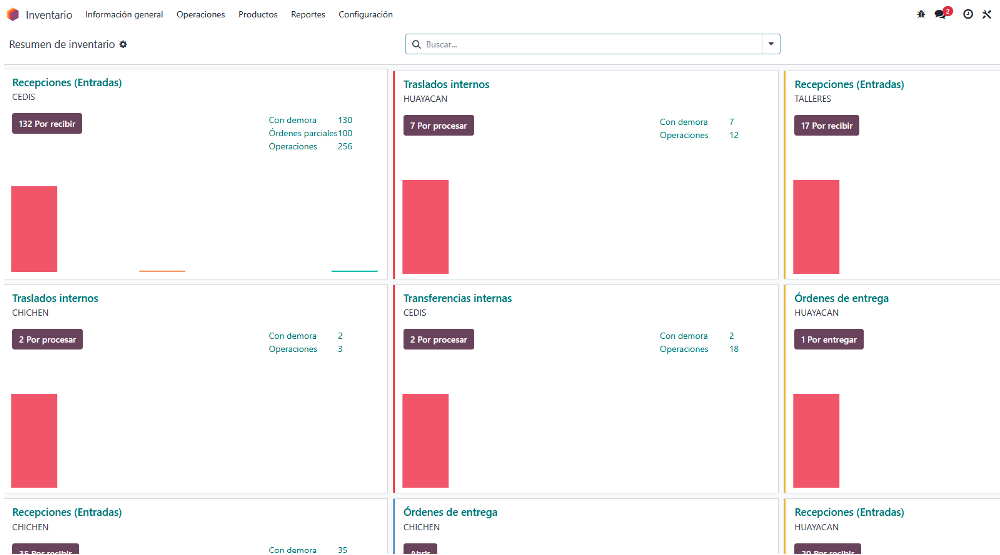Click the 132 Por recibir button

47,124
